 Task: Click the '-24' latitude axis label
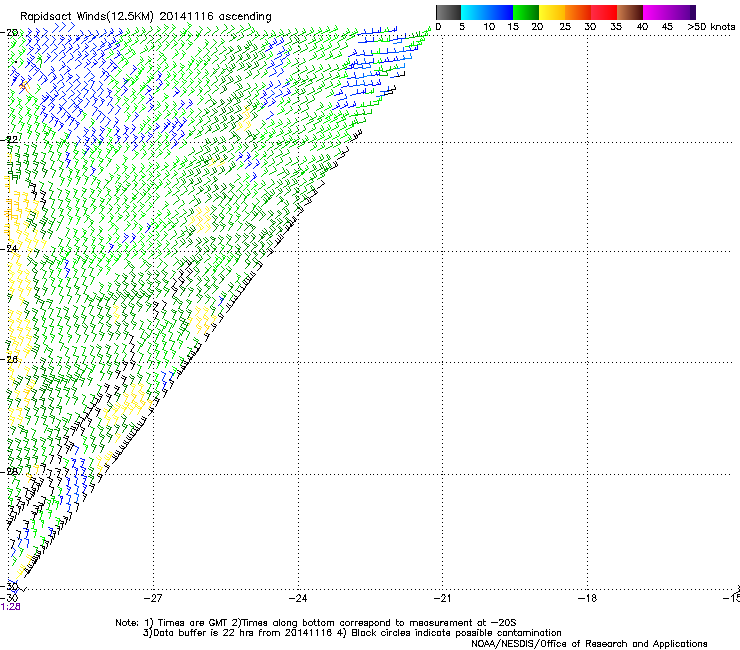pyautogui.click(x=9, y=249)
